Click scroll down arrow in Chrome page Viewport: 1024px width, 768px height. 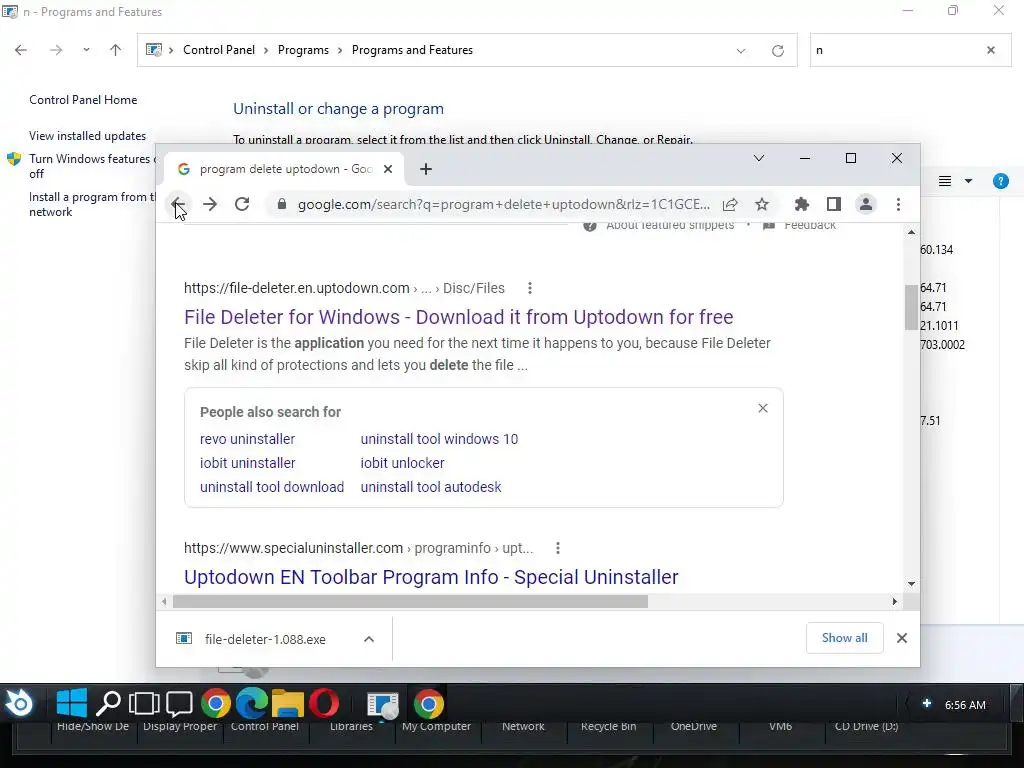pos(911,584)
